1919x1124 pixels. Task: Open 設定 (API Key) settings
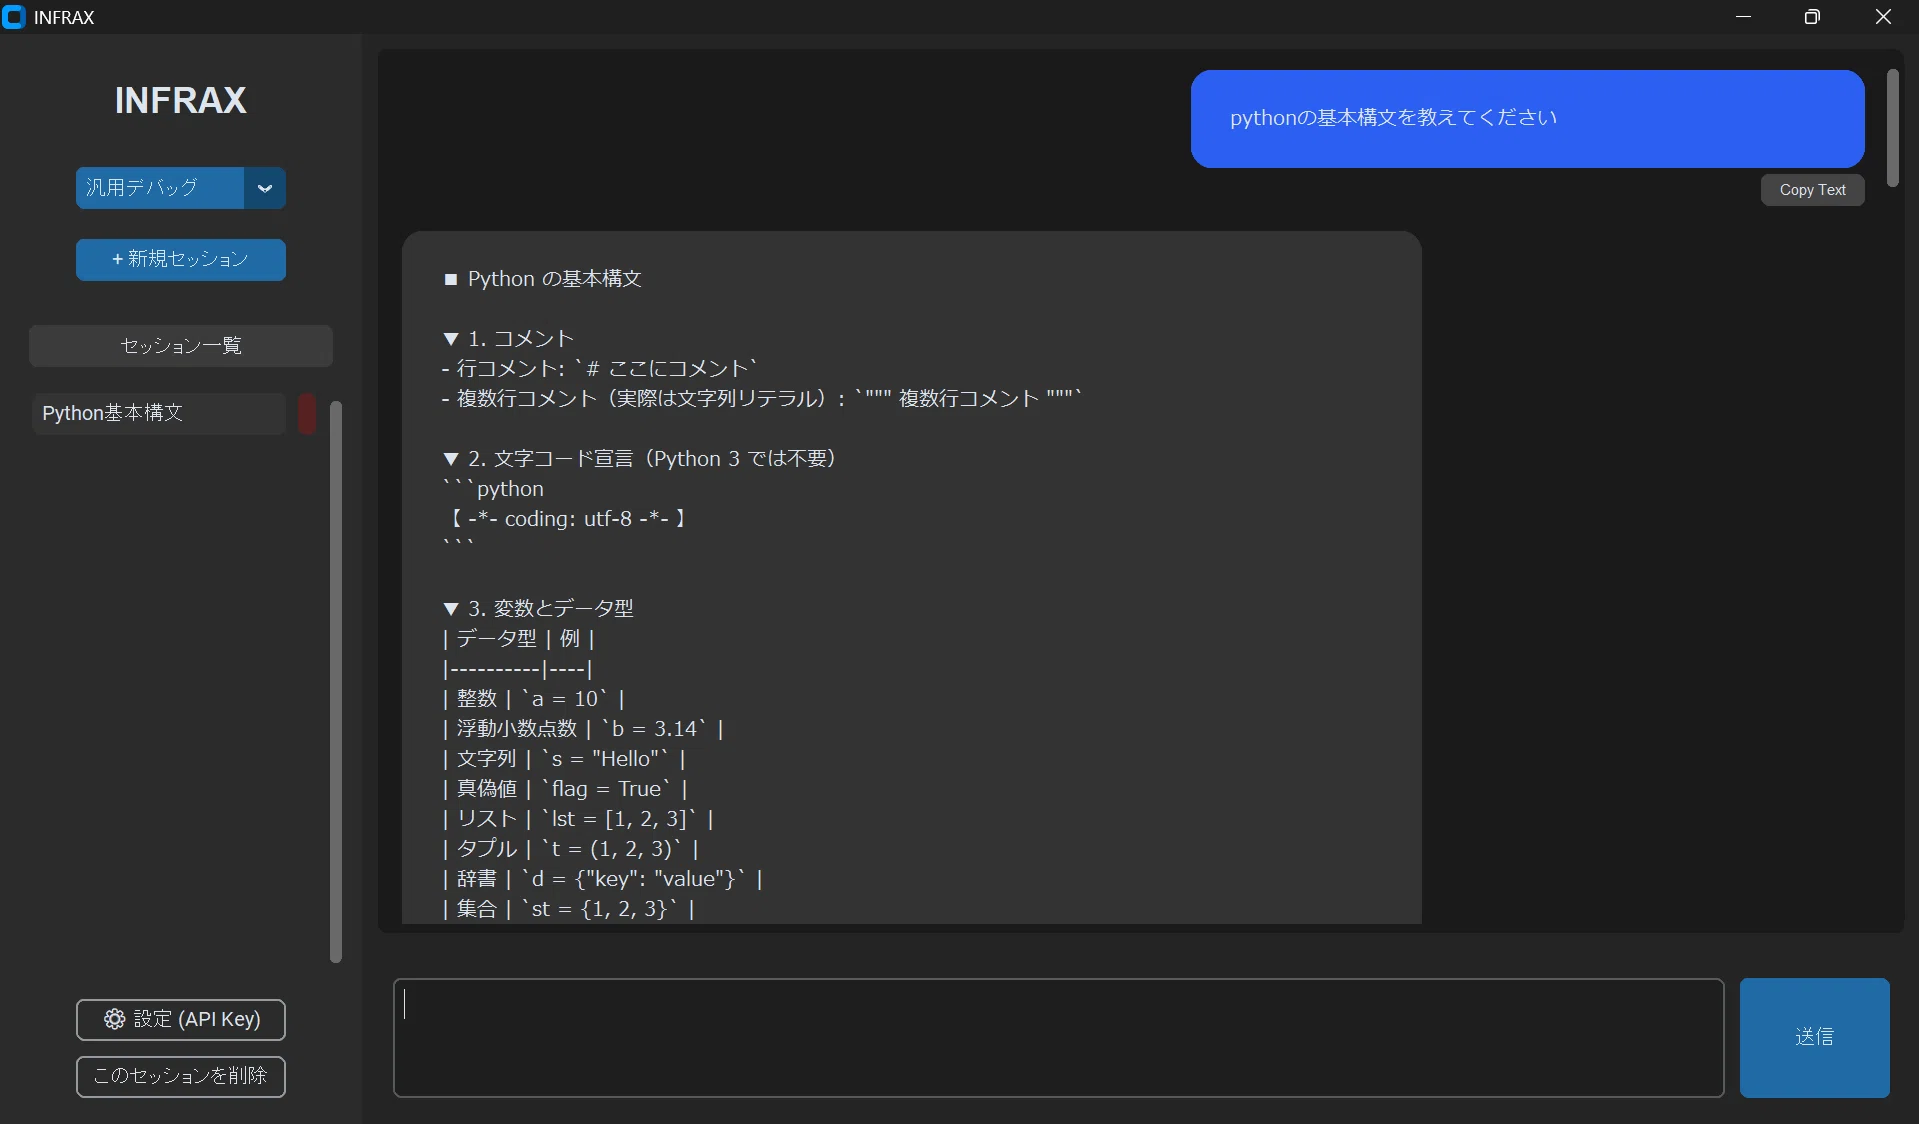tap(181, 1019)
